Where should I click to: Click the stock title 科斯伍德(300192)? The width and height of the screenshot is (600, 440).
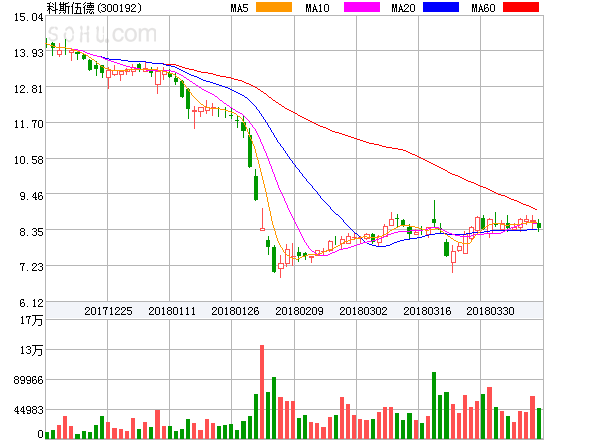tap(94, 8)
